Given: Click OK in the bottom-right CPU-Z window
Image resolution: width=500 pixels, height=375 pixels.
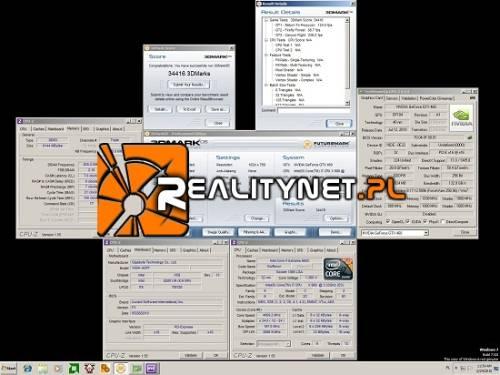Looking at the screenshot, I should click(x=343, y=355).
